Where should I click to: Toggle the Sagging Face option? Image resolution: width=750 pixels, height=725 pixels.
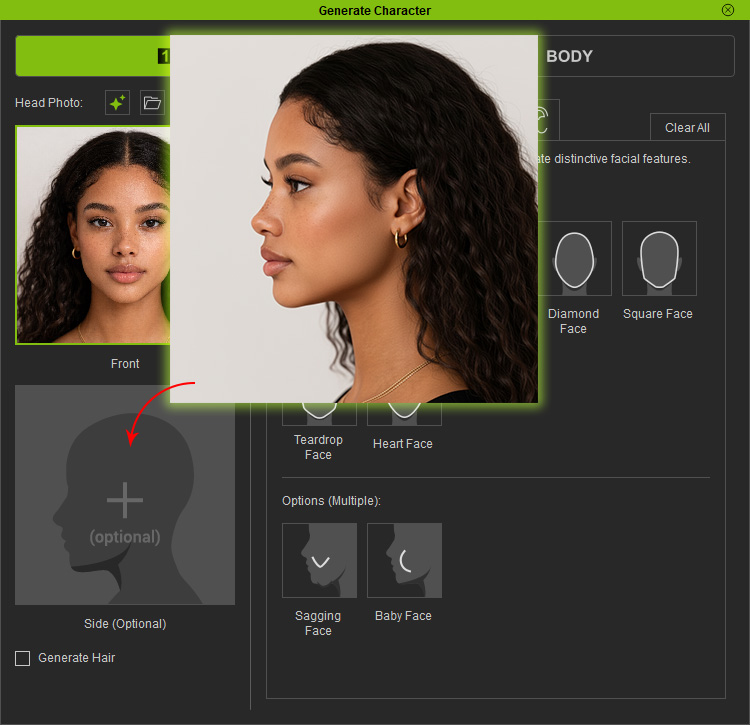point(320,560)
